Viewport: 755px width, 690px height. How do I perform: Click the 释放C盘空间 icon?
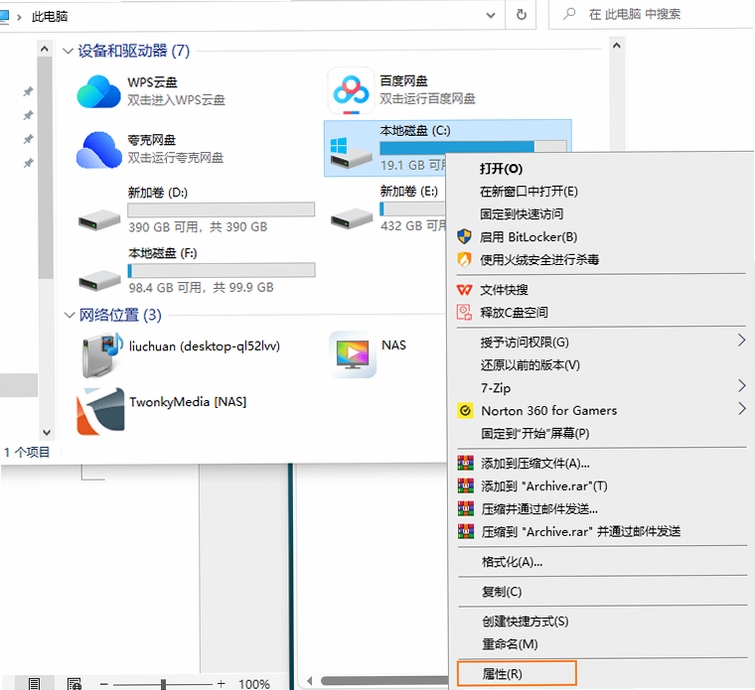[x=464, y=312]
